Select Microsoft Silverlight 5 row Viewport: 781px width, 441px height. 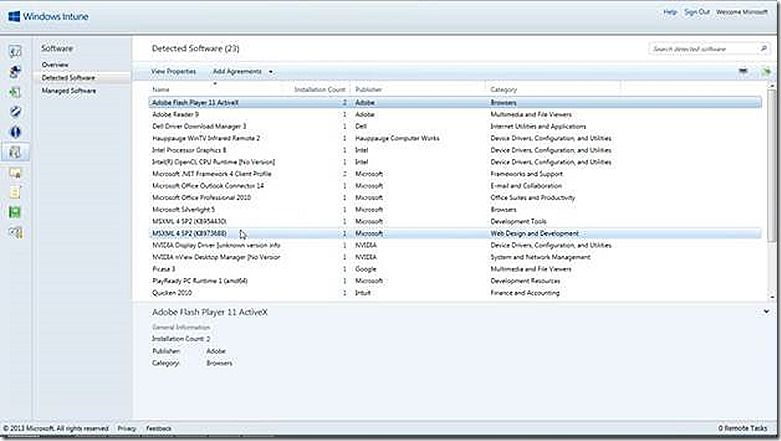point(455,210)
